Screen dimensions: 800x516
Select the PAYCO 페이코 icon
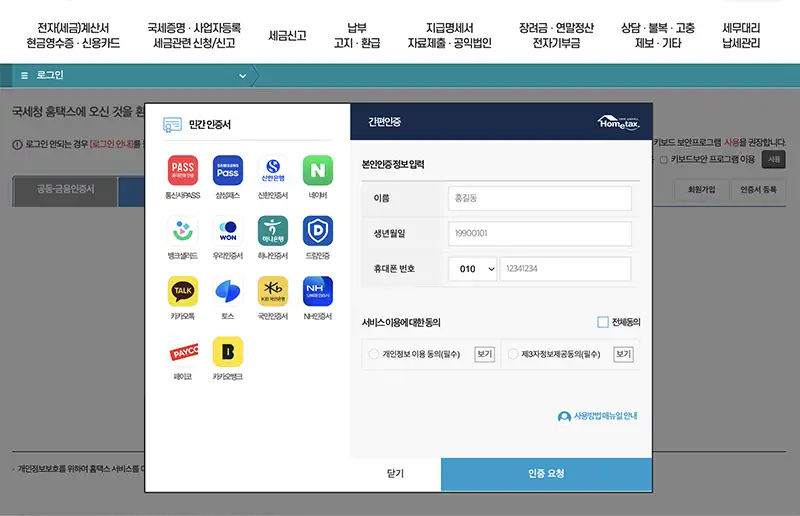coord(183,352)
